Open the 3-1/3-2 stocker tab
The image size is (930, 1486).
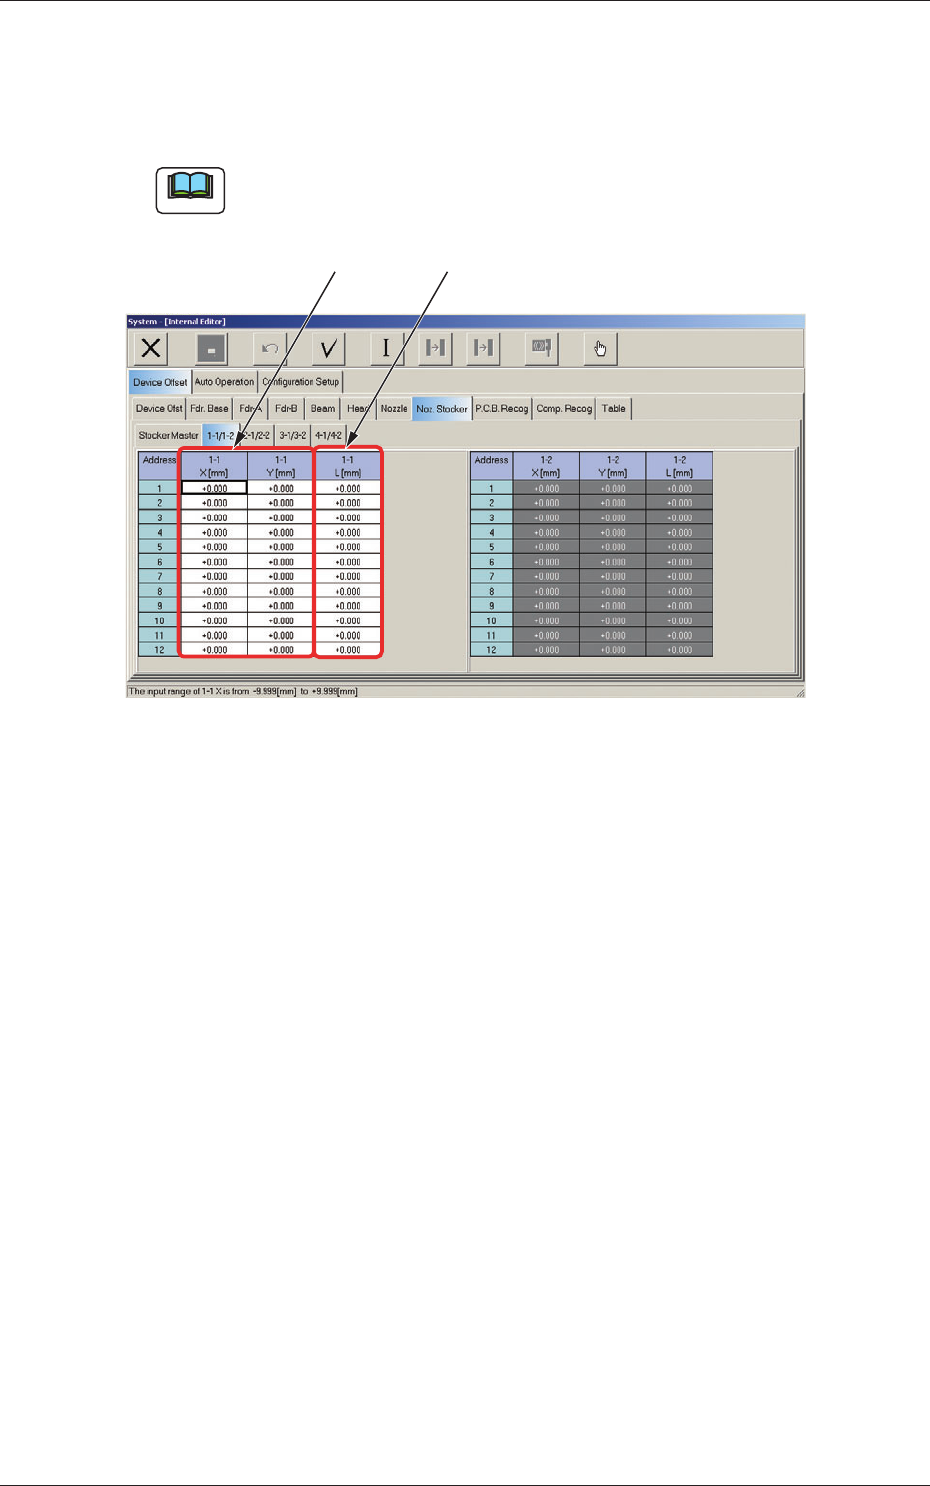(293, 435)
